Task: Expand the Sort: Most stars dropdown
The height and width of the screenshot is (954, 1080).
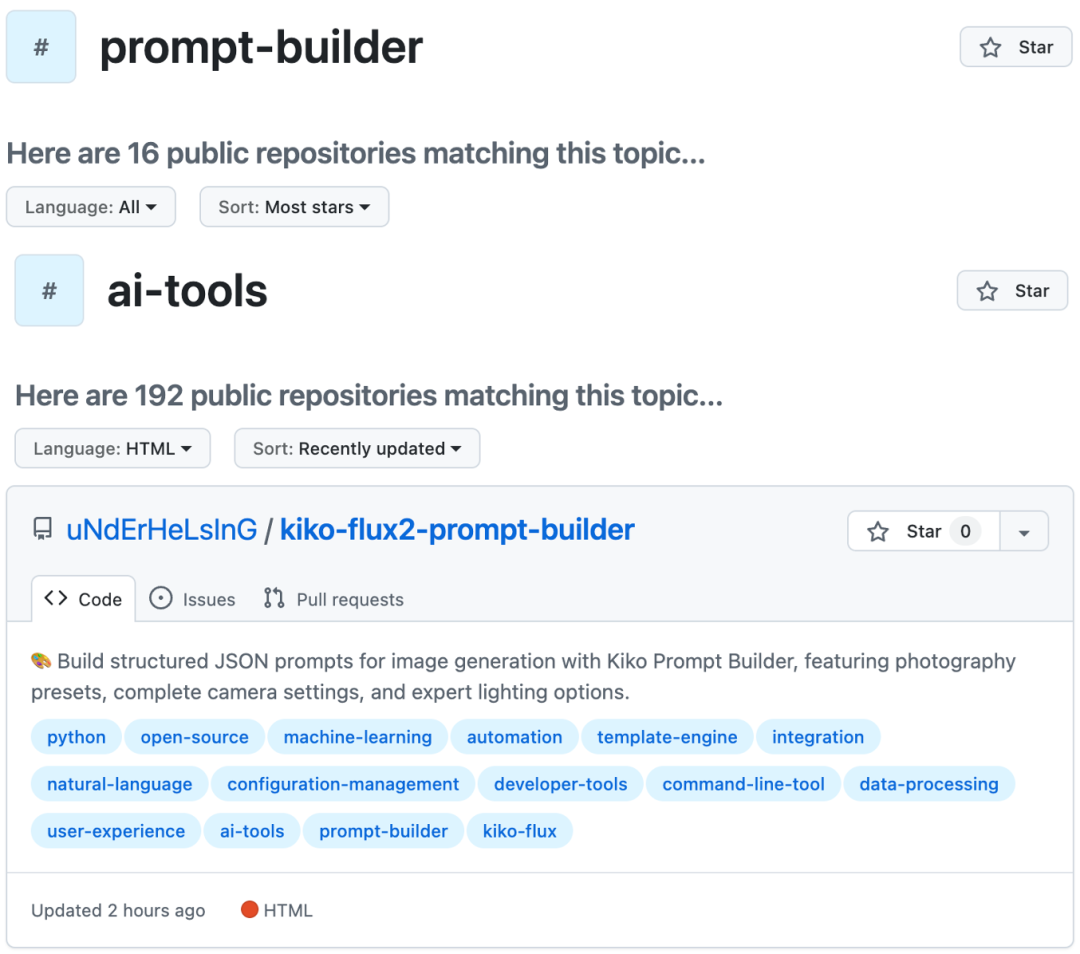Action: (x=294, y=207)
